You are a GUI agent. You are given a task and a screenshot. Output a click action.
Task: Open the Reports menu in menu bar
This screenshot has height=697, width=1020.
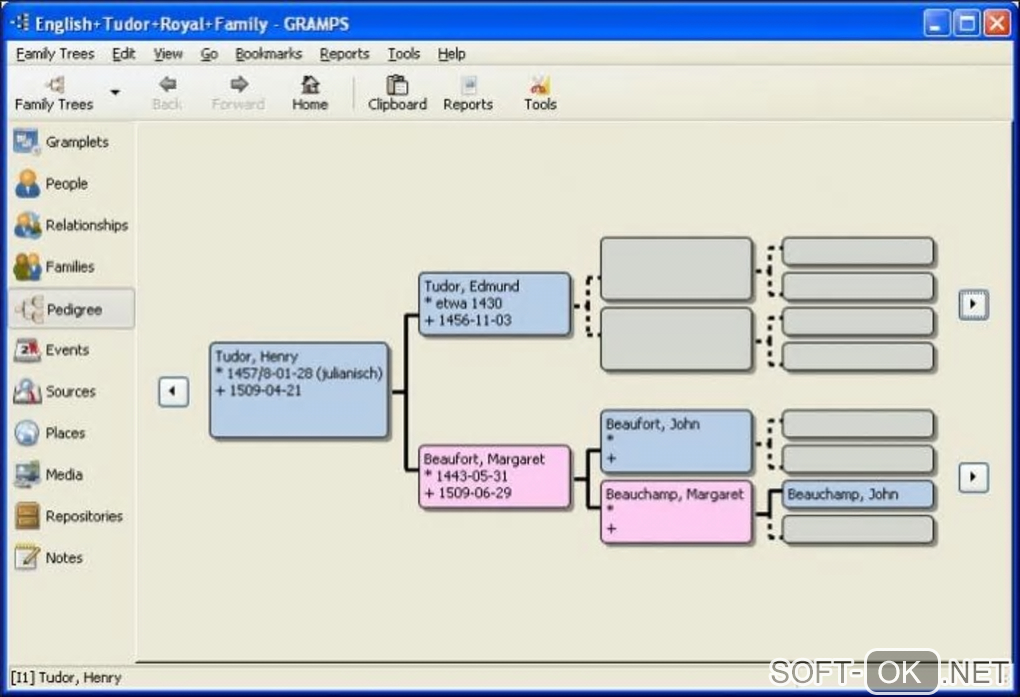click(344, 54)
